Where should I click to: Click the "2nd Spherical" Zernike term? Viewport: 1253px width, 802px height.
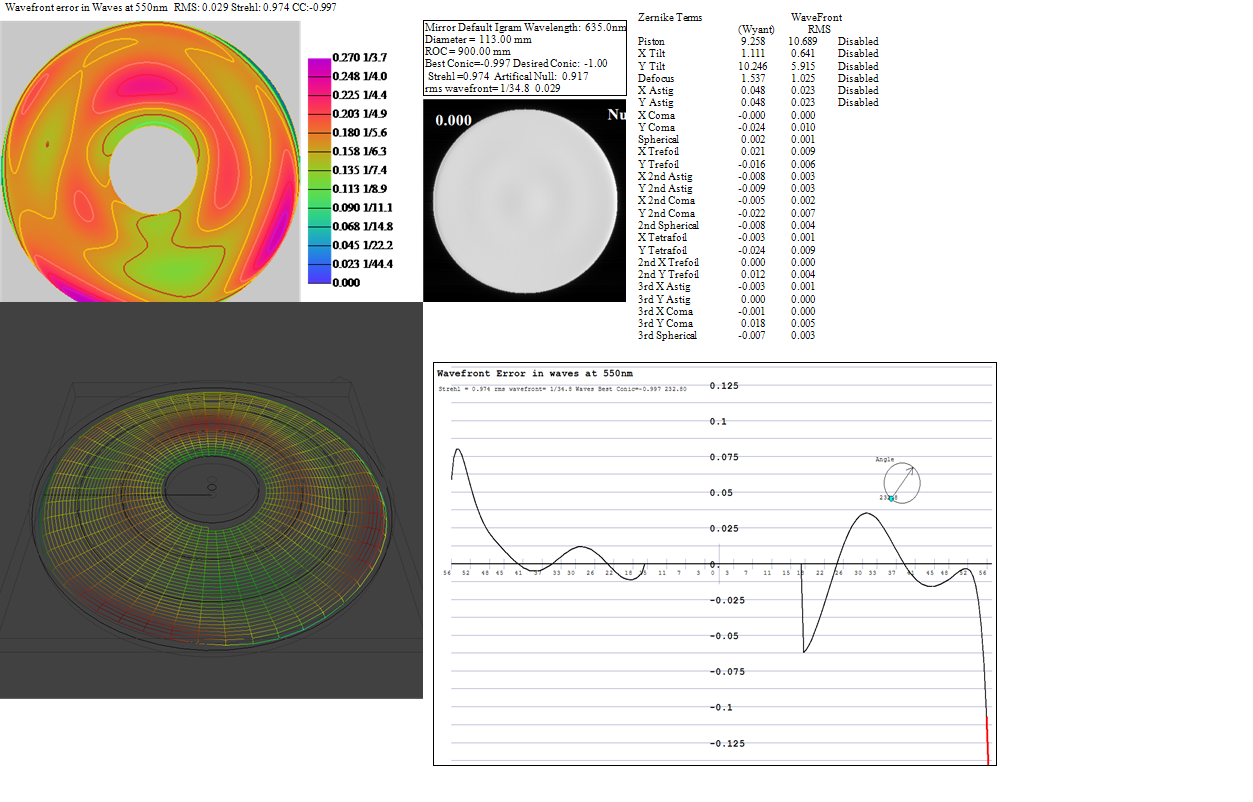(668, 225)
